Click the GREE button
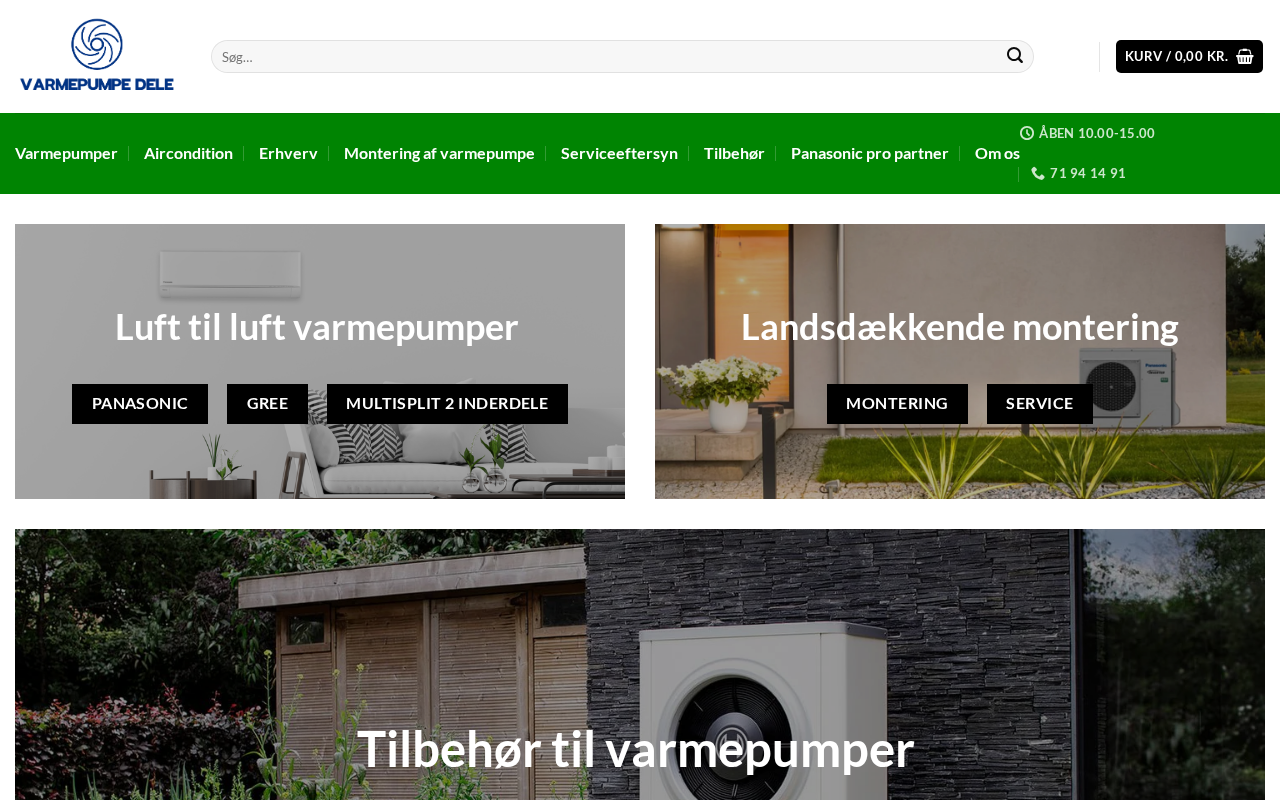This screenshot has width=1280, height=800. pyautogui.click(x=267, y=404)
